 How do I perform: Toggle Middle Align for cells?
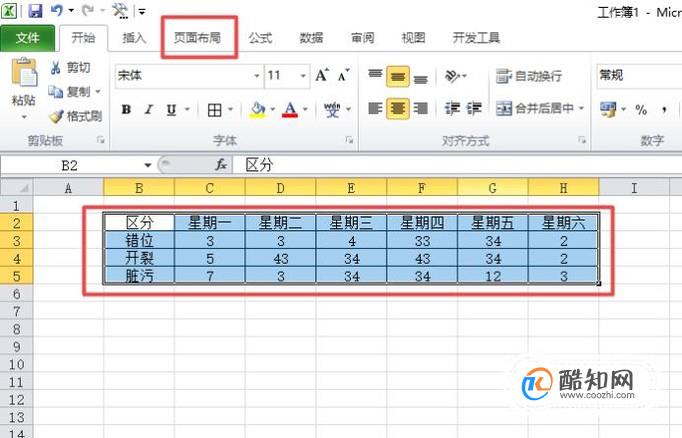398,77
